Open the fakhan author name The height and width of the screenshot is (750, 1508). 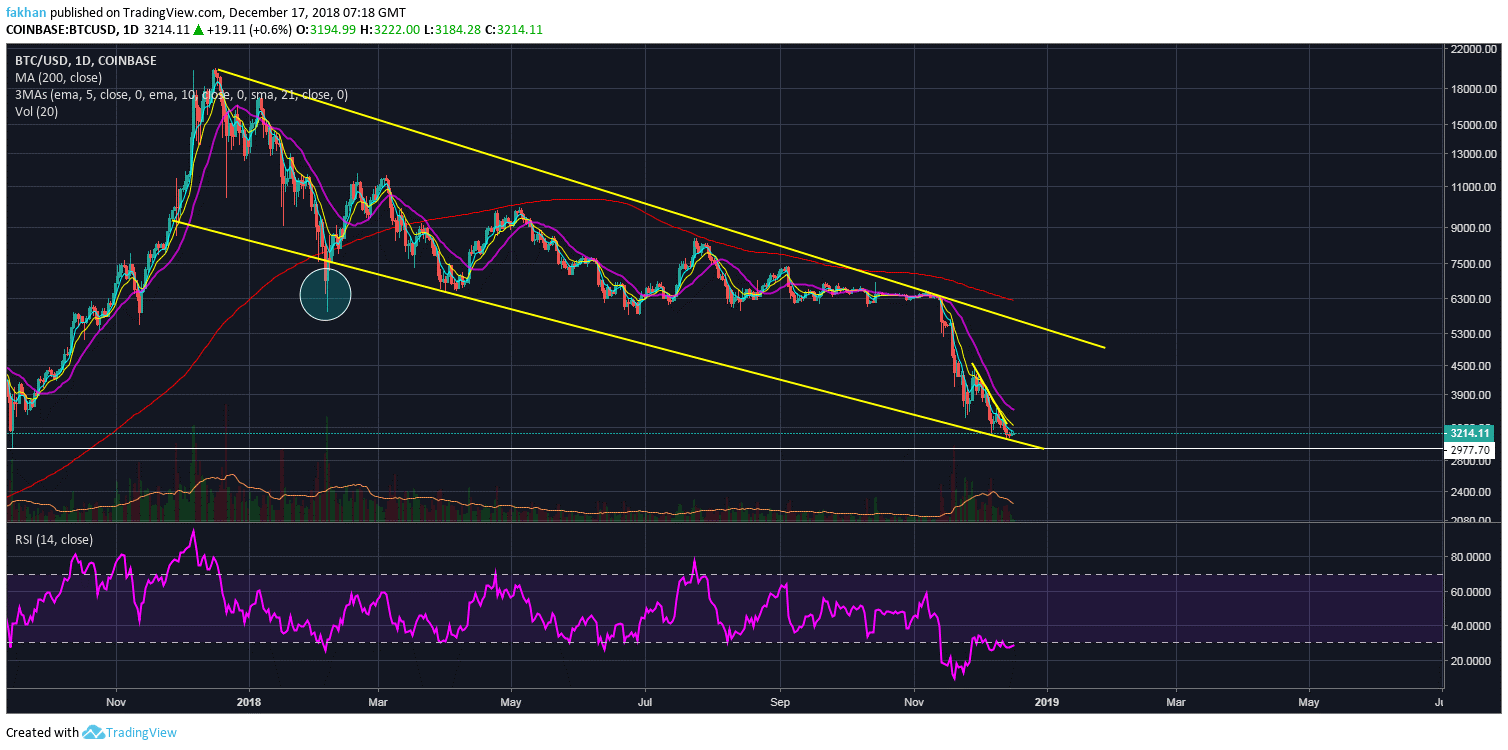point(25,12)
